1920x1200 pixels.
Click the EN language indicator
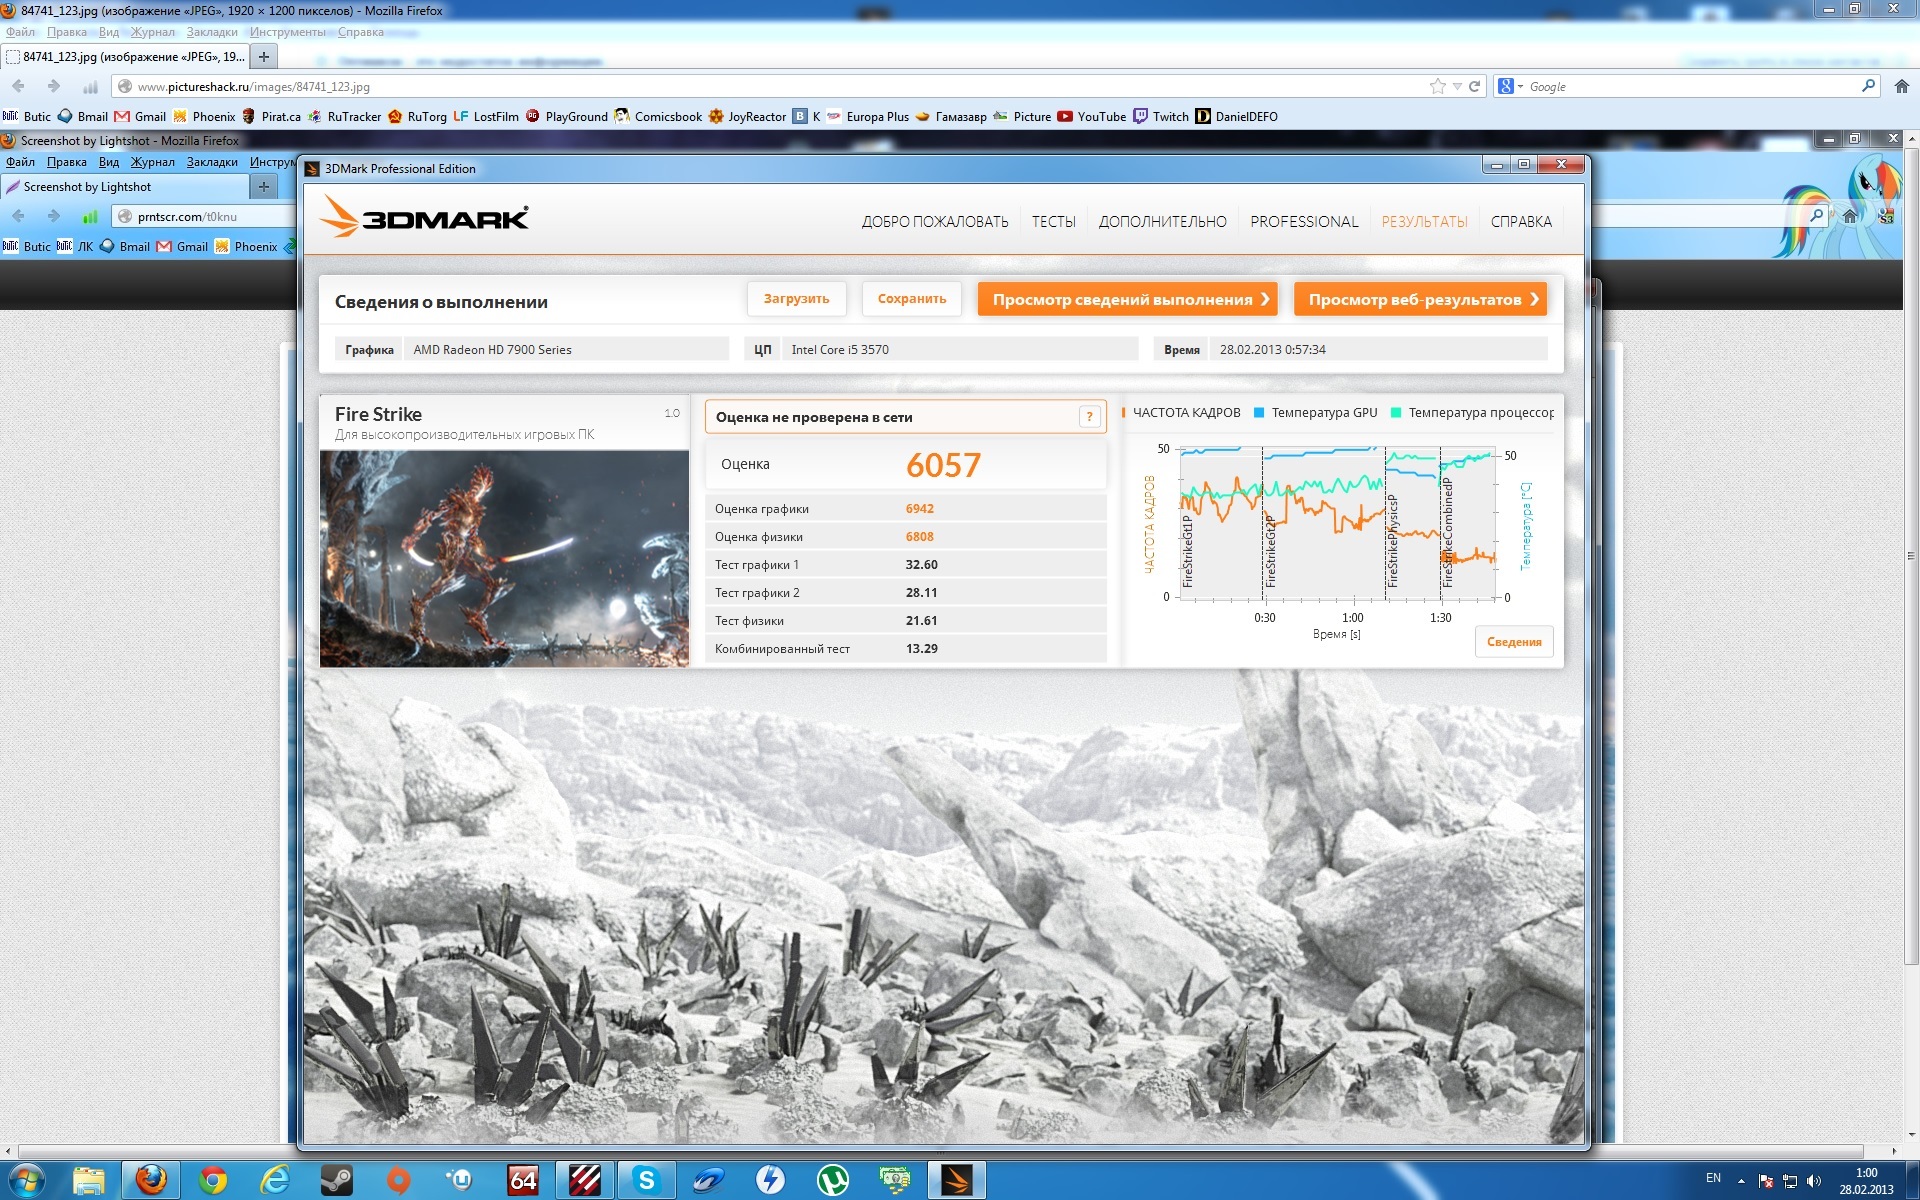(1713, 1178)
